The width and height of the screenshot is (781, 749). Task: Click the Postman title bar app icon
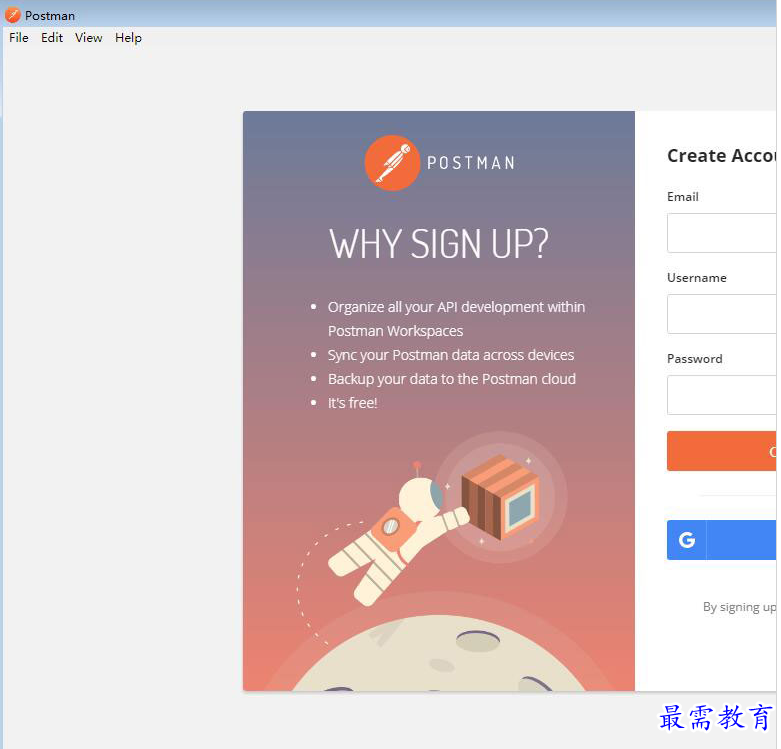point(12,15)
